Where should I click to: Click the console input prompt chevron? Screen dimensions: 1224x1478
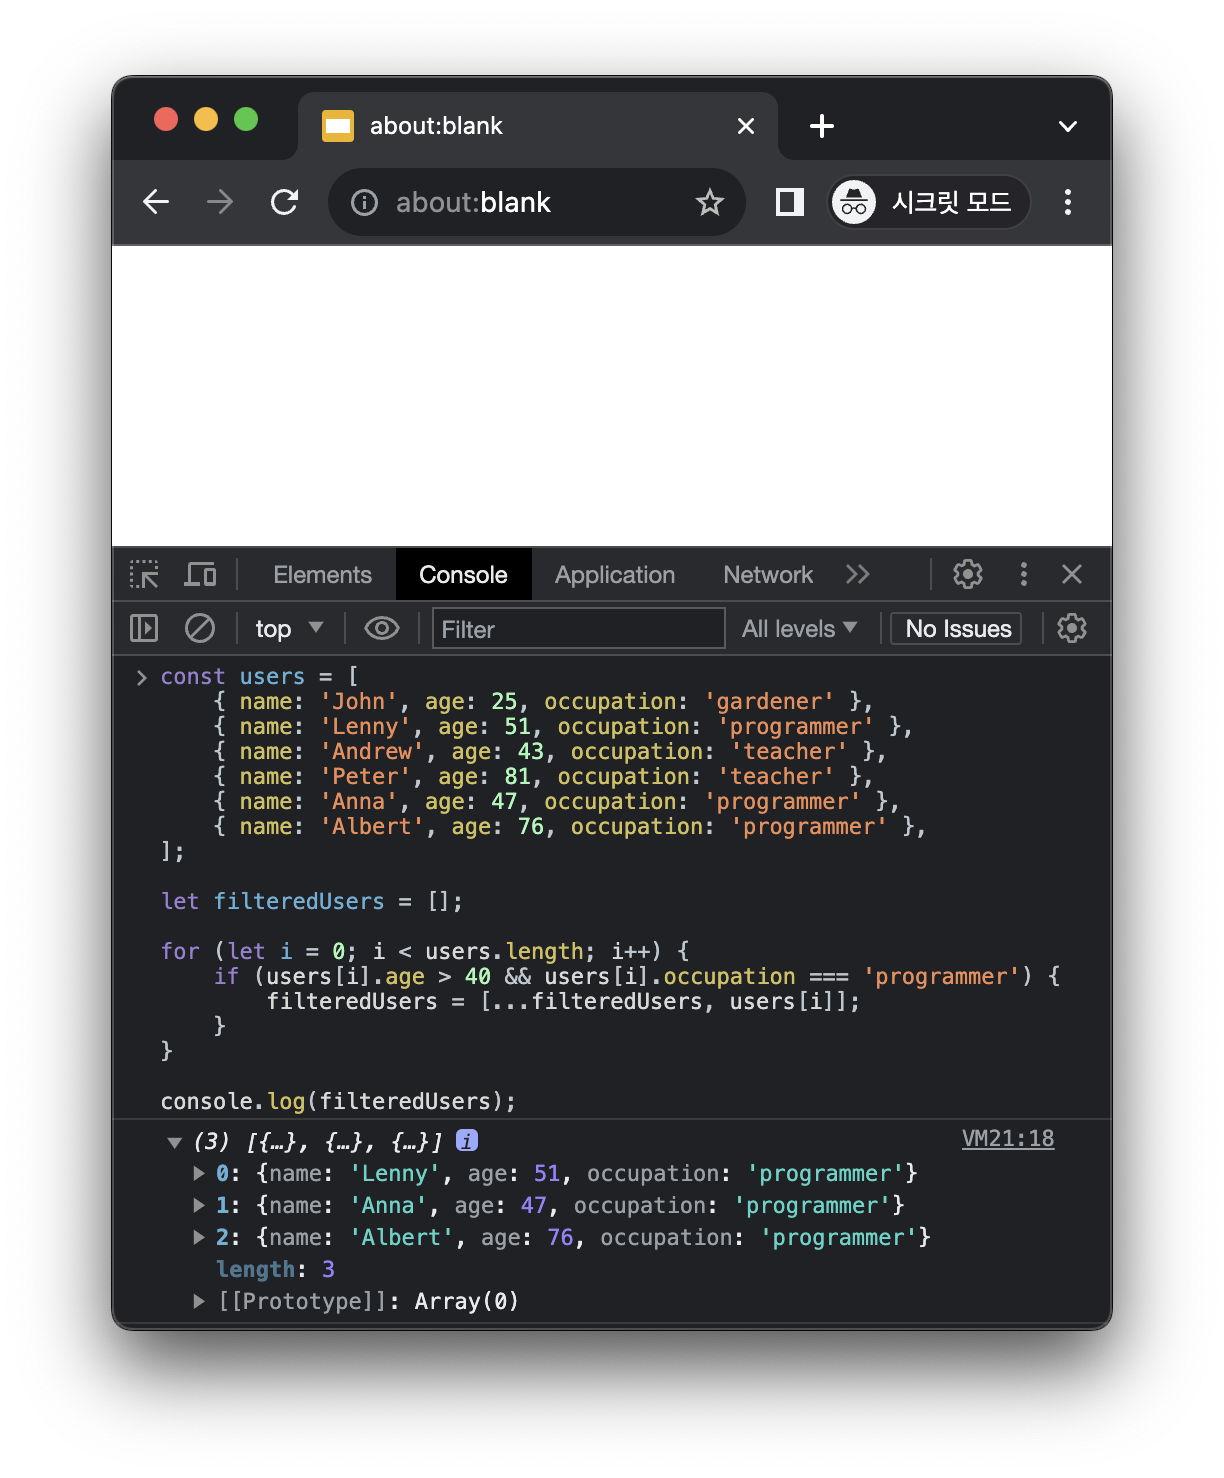click(x=141, y=677)
